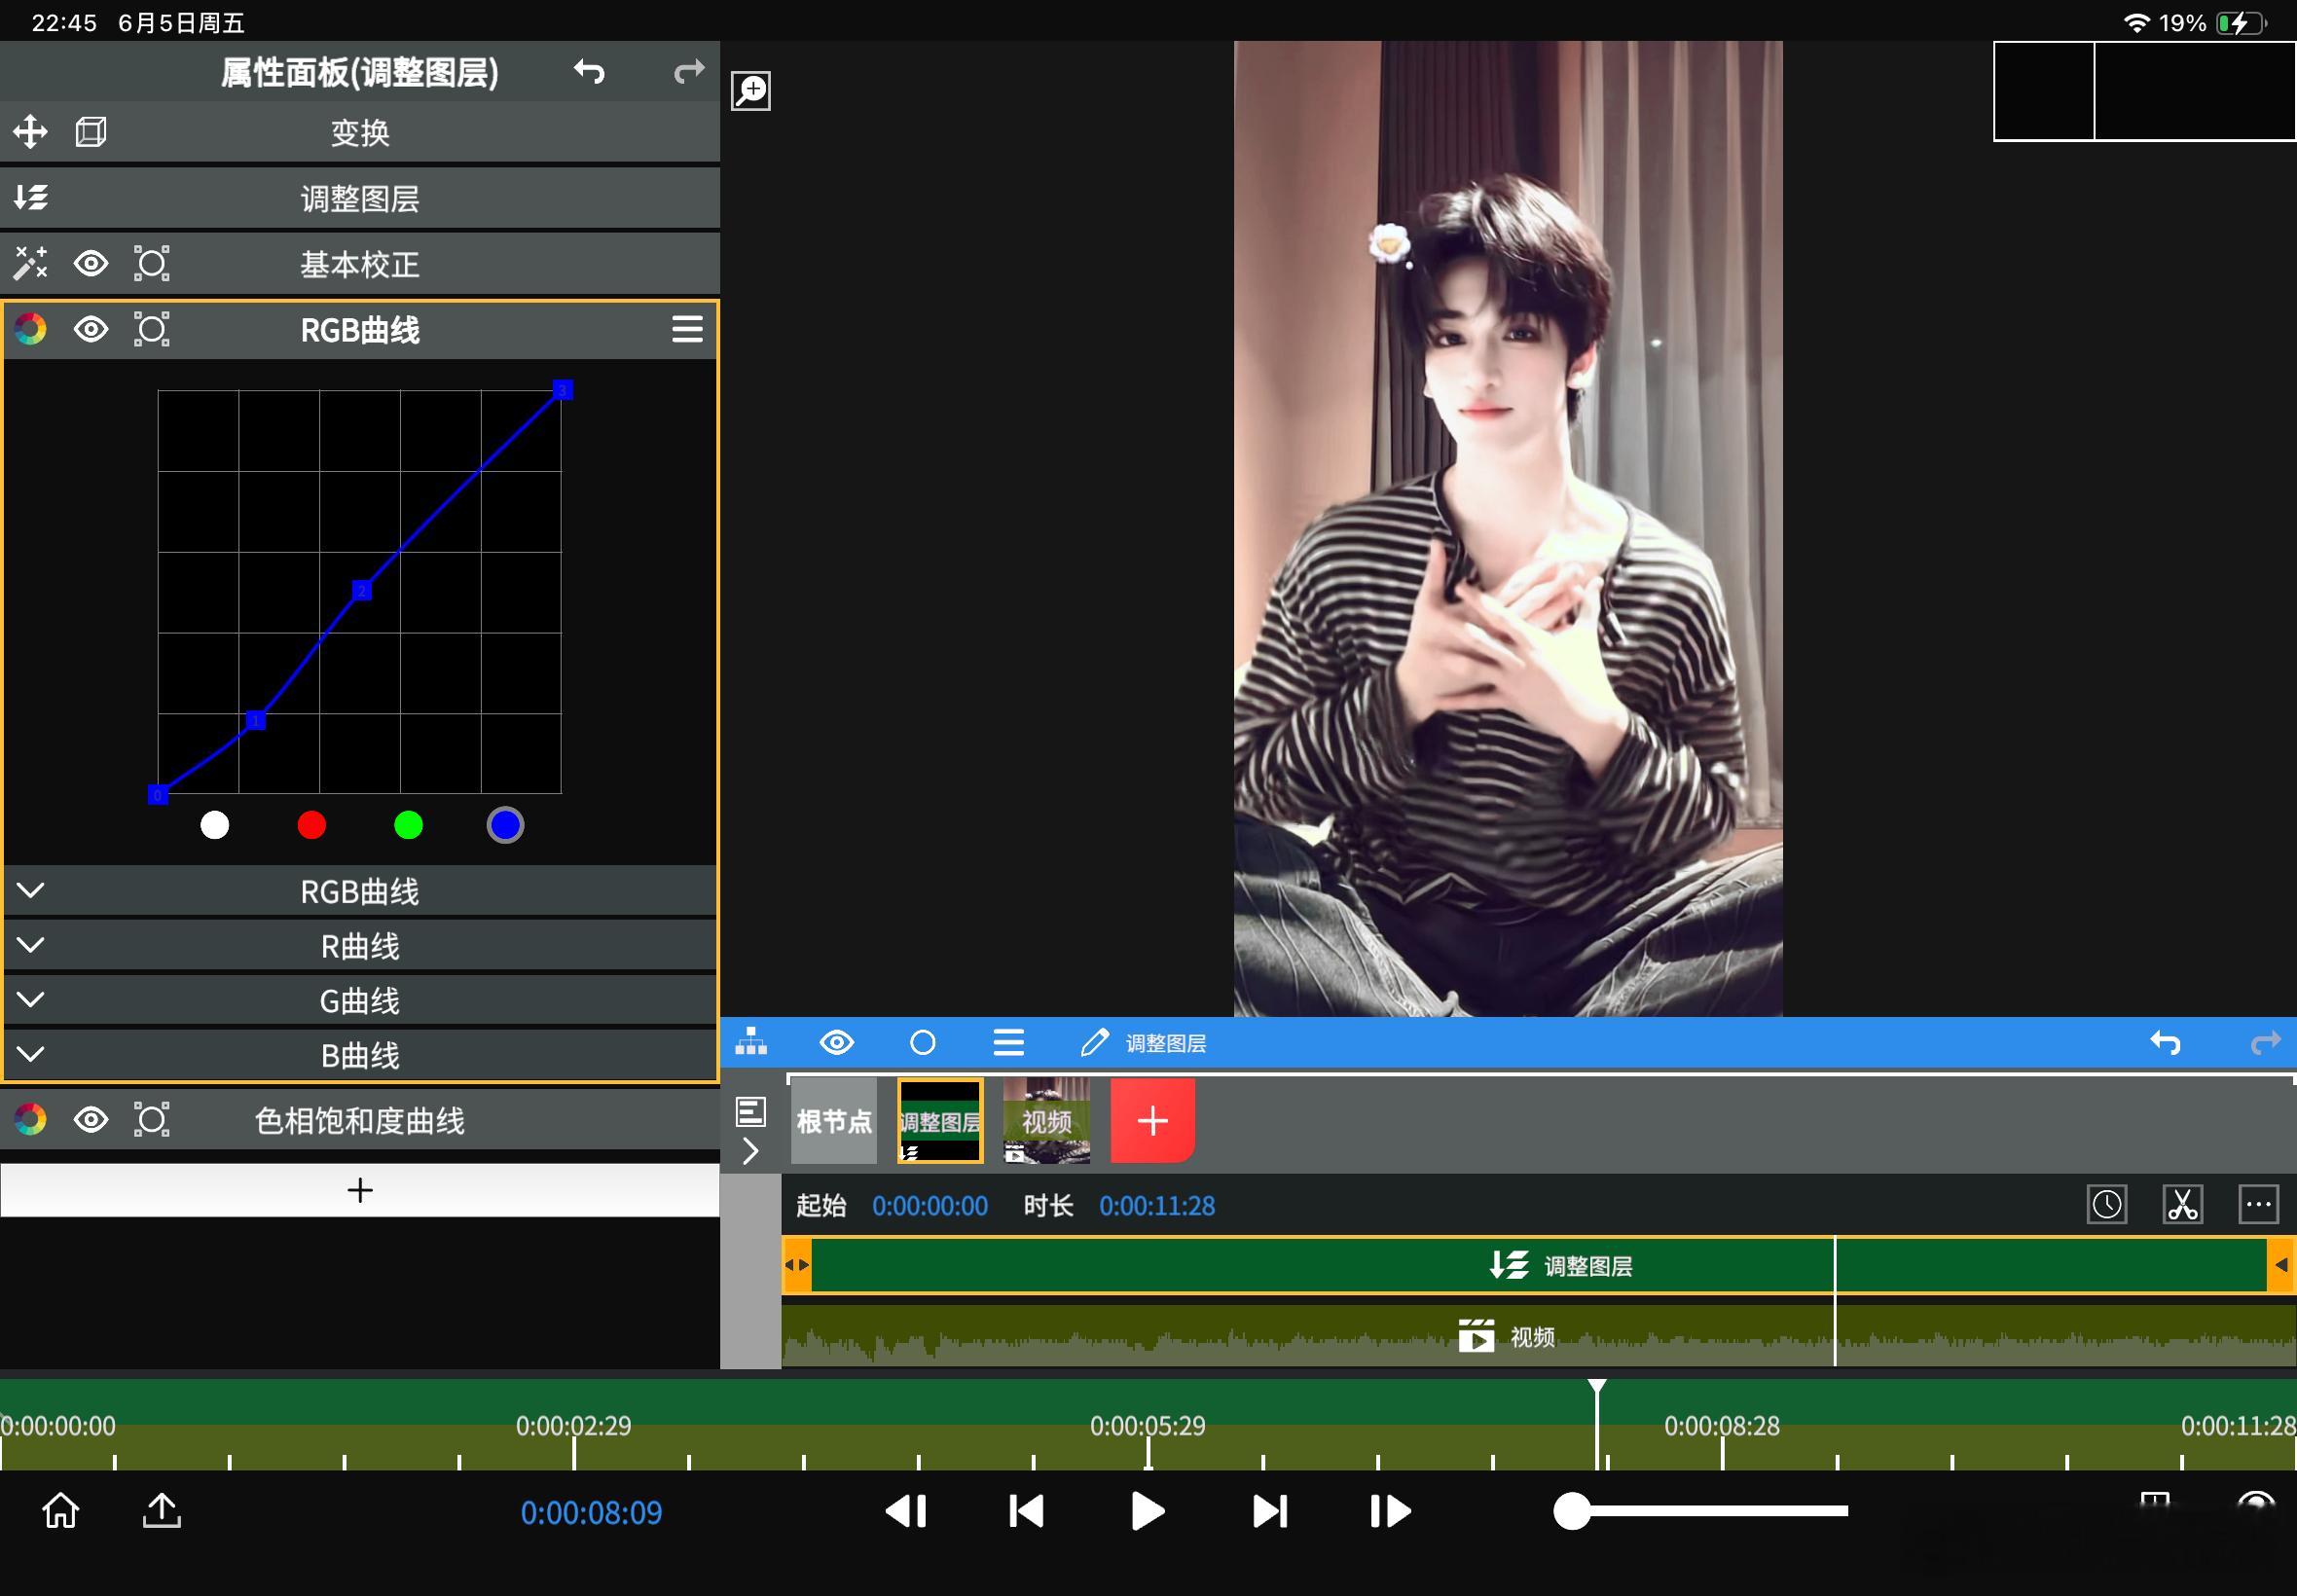Open the node tree hierarchy icon

click(751, 1043)
